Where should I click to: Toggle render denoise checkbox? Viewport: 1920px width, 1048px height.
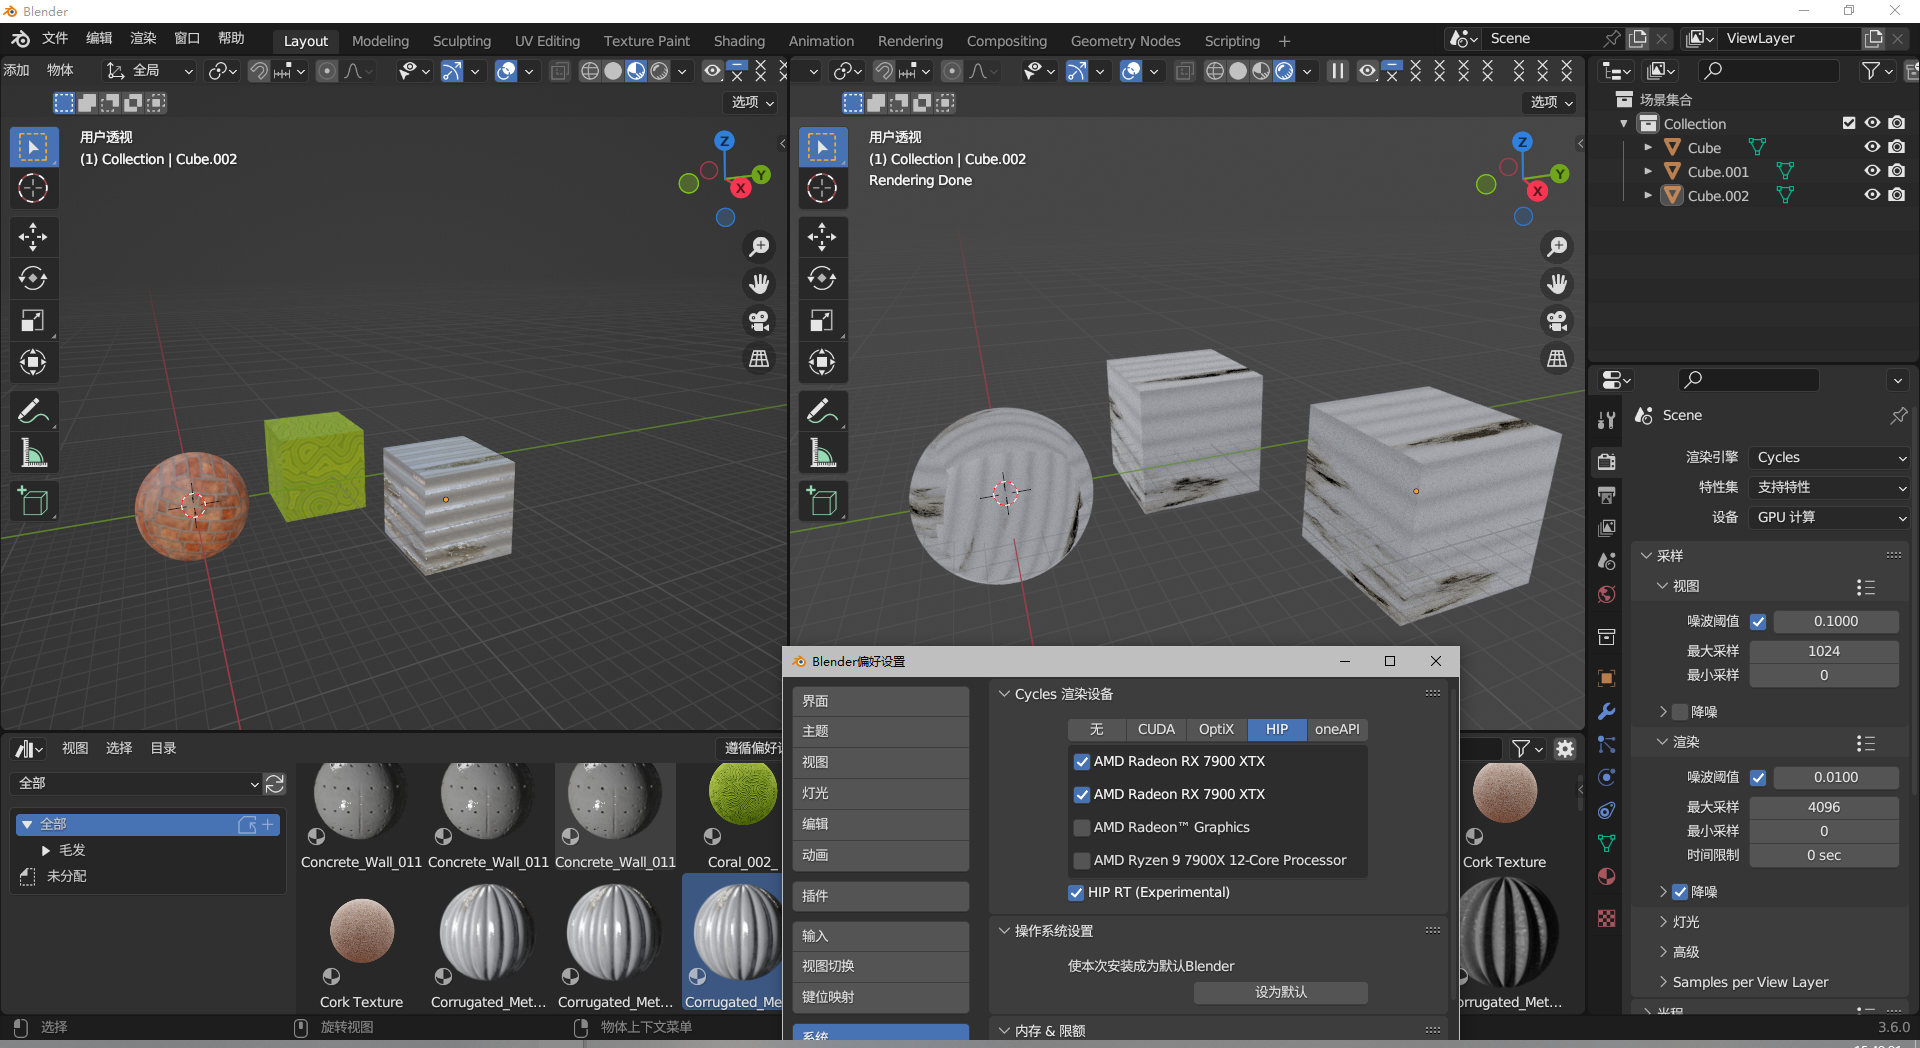click(x=1680, y=892)
